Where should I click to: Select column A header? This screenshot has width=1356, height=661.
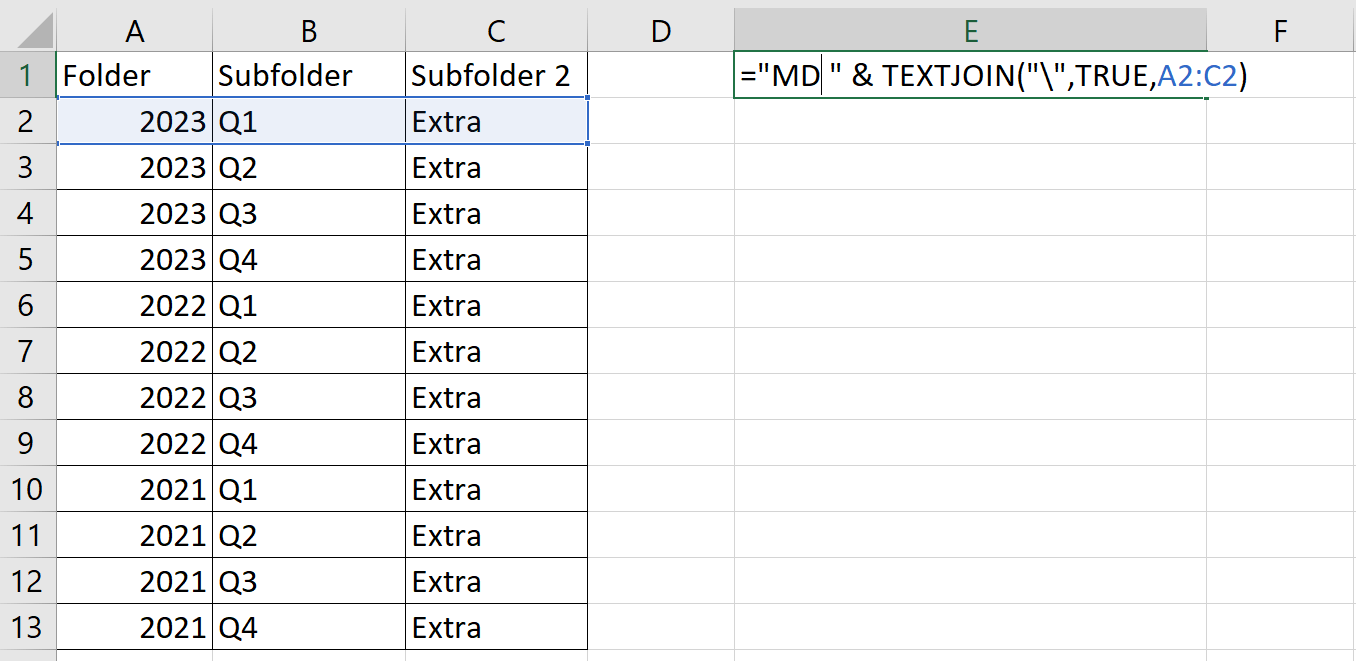click(134, 30)
